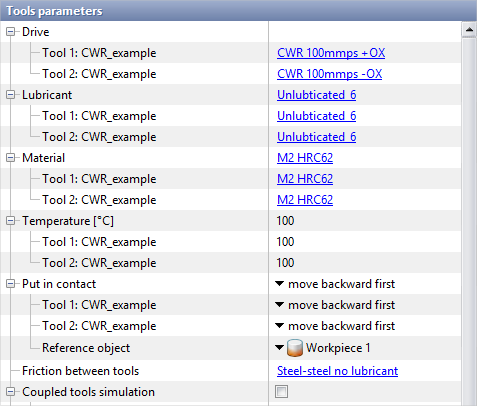This screenshot has width=477, height=406.
Task: Click the Tools parameters panel title
Action: 54,11
